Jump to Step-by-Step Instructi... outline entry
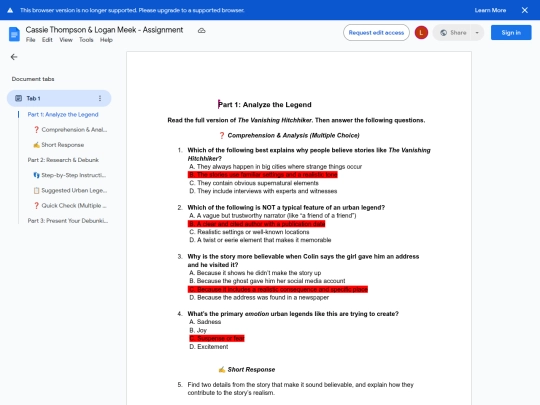Image resolution: width=540 pixels, height=405 pixels. pos(70,175)
